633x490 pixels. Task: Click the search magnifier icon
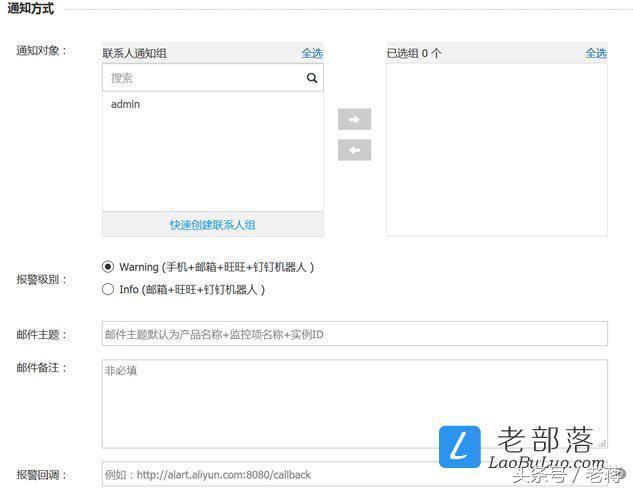tap(312, 78)
